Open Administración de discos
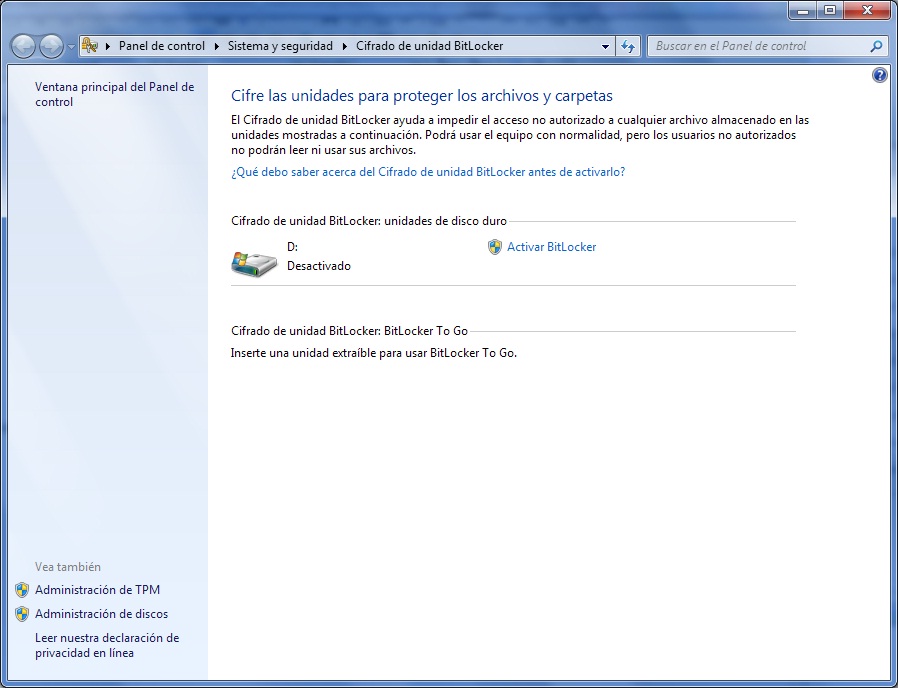Image resolution: width=898 pixels, height=688 pixels. tap(101, 614)
